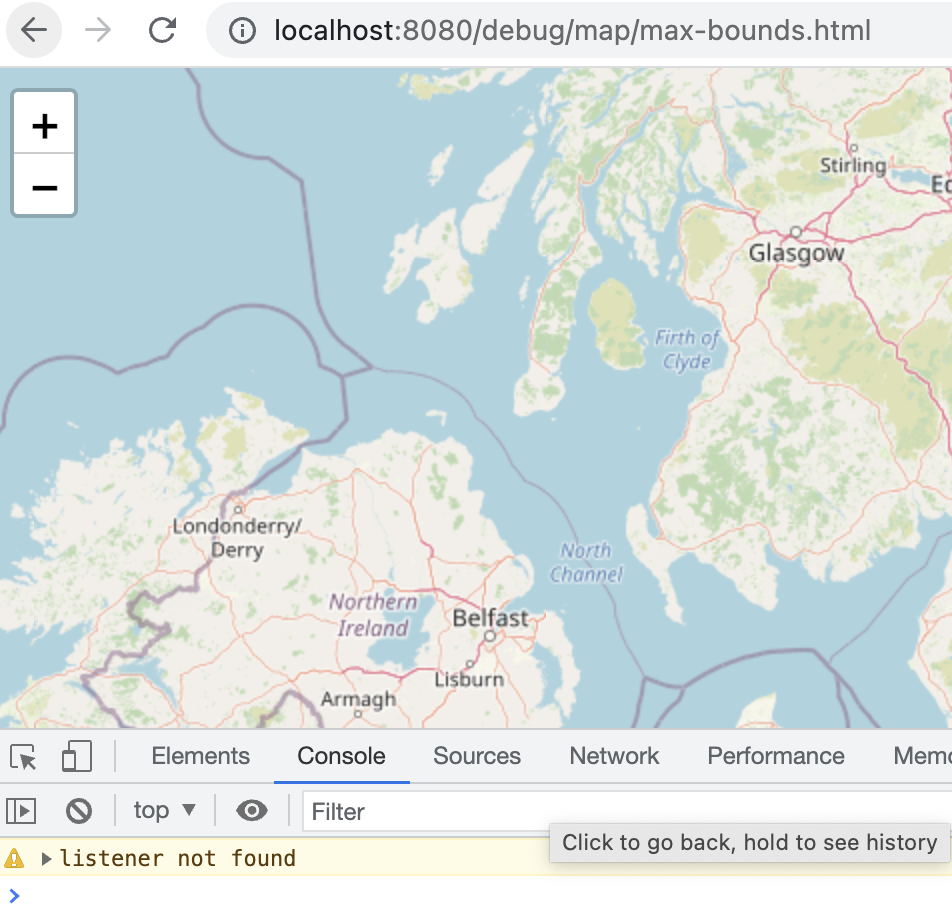Toggle the device toolbar icon
This screenshot has height=906, width=952.
(x=77, y=757)
